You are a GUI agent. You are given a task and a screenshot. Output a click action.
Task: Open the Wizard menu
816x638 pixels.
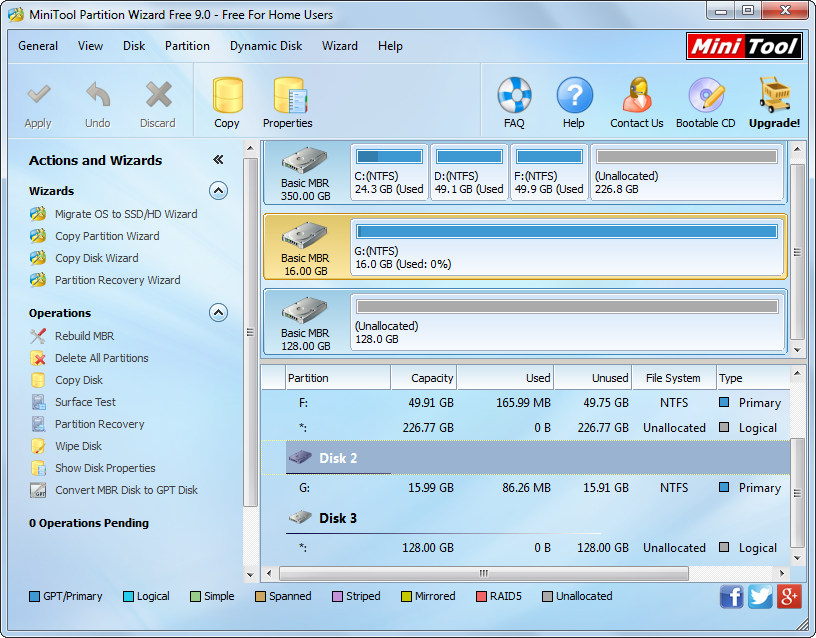pyautogui.click(x=340, y=46)
